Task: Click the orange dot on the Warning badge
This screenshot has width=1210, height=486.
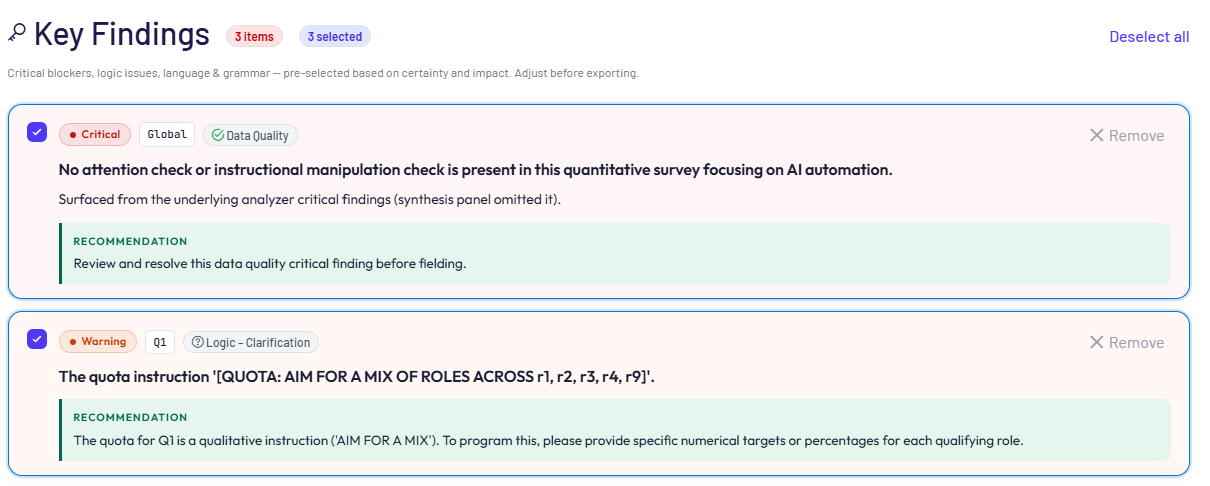Action: coord(74,342)
